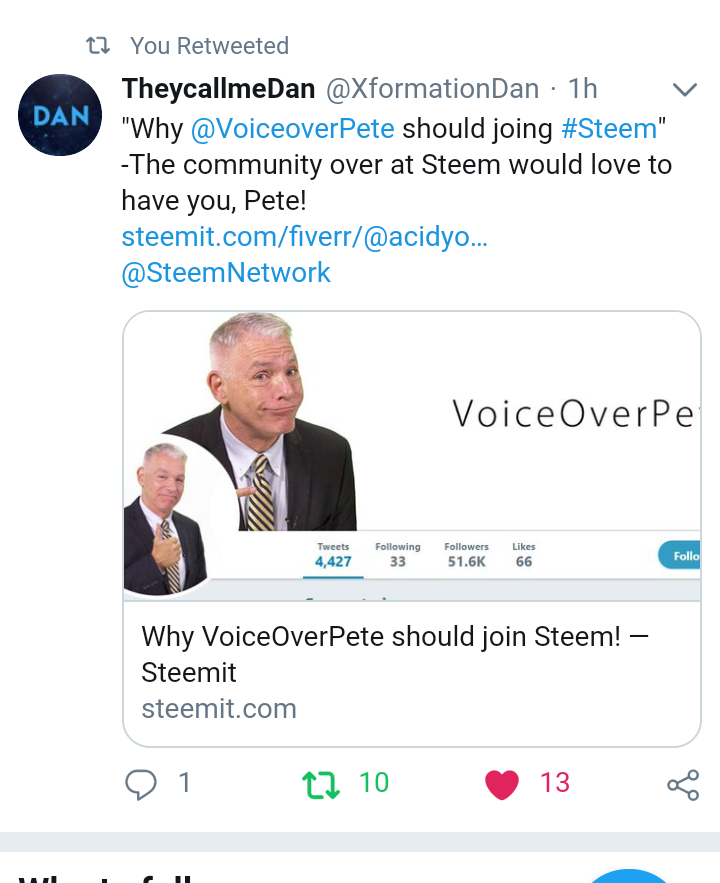Screen dimensions: 720x883
Task: Follow the steemit.com/fiverr/@acidyo link
Action: (x=305, y=237)
